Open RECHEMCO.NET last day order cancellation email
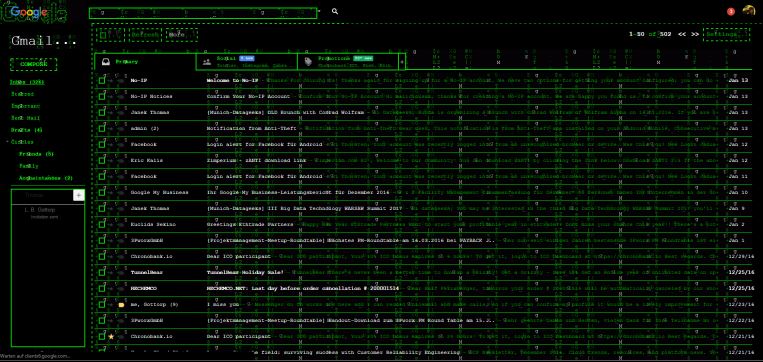 (303, 289)
